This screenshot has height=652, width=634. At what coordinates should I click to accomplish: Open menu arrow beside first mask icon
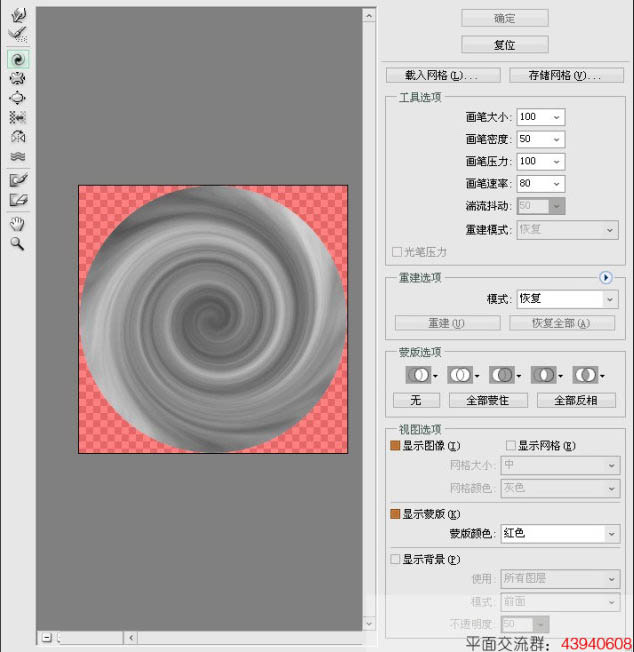click(x=435, y=376)
